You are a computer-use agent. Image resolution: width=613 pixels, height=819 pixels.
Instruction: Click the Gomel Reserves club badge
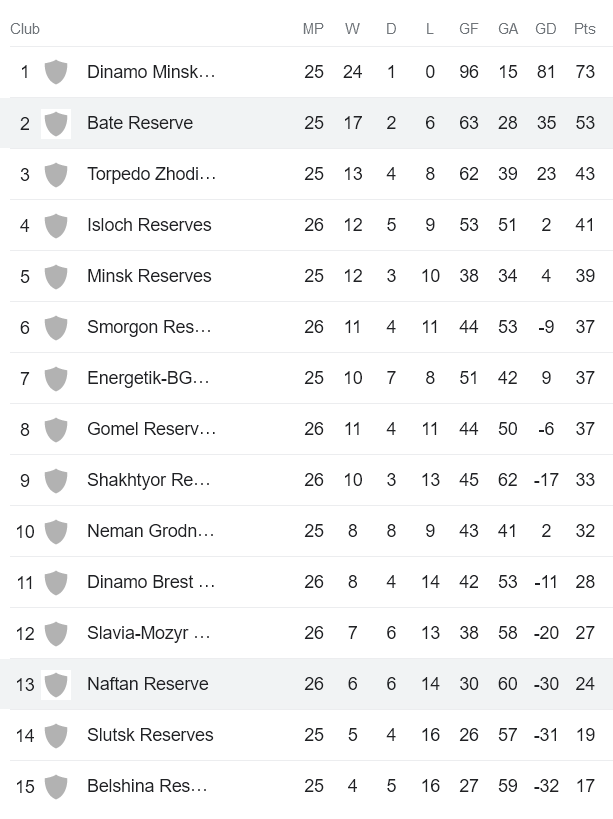click(56, 428)
